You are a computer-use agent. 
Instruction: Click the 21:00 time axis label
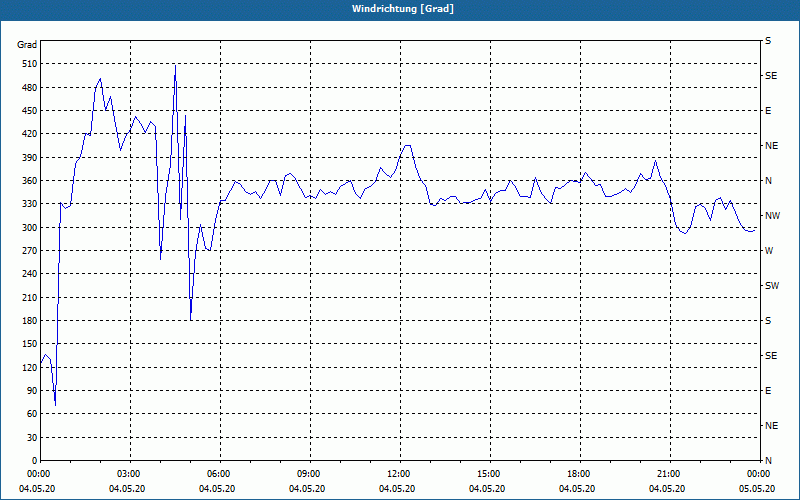click(x=669, y=474)
